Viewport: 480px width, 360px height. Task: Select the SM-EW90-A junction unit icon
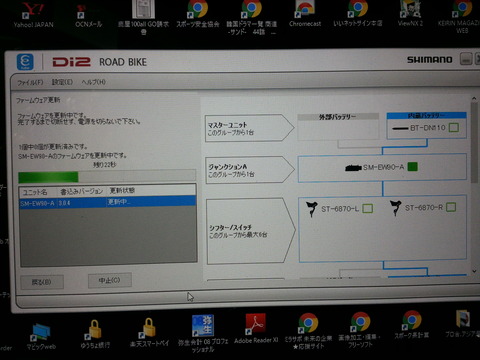tap(353, 168)
